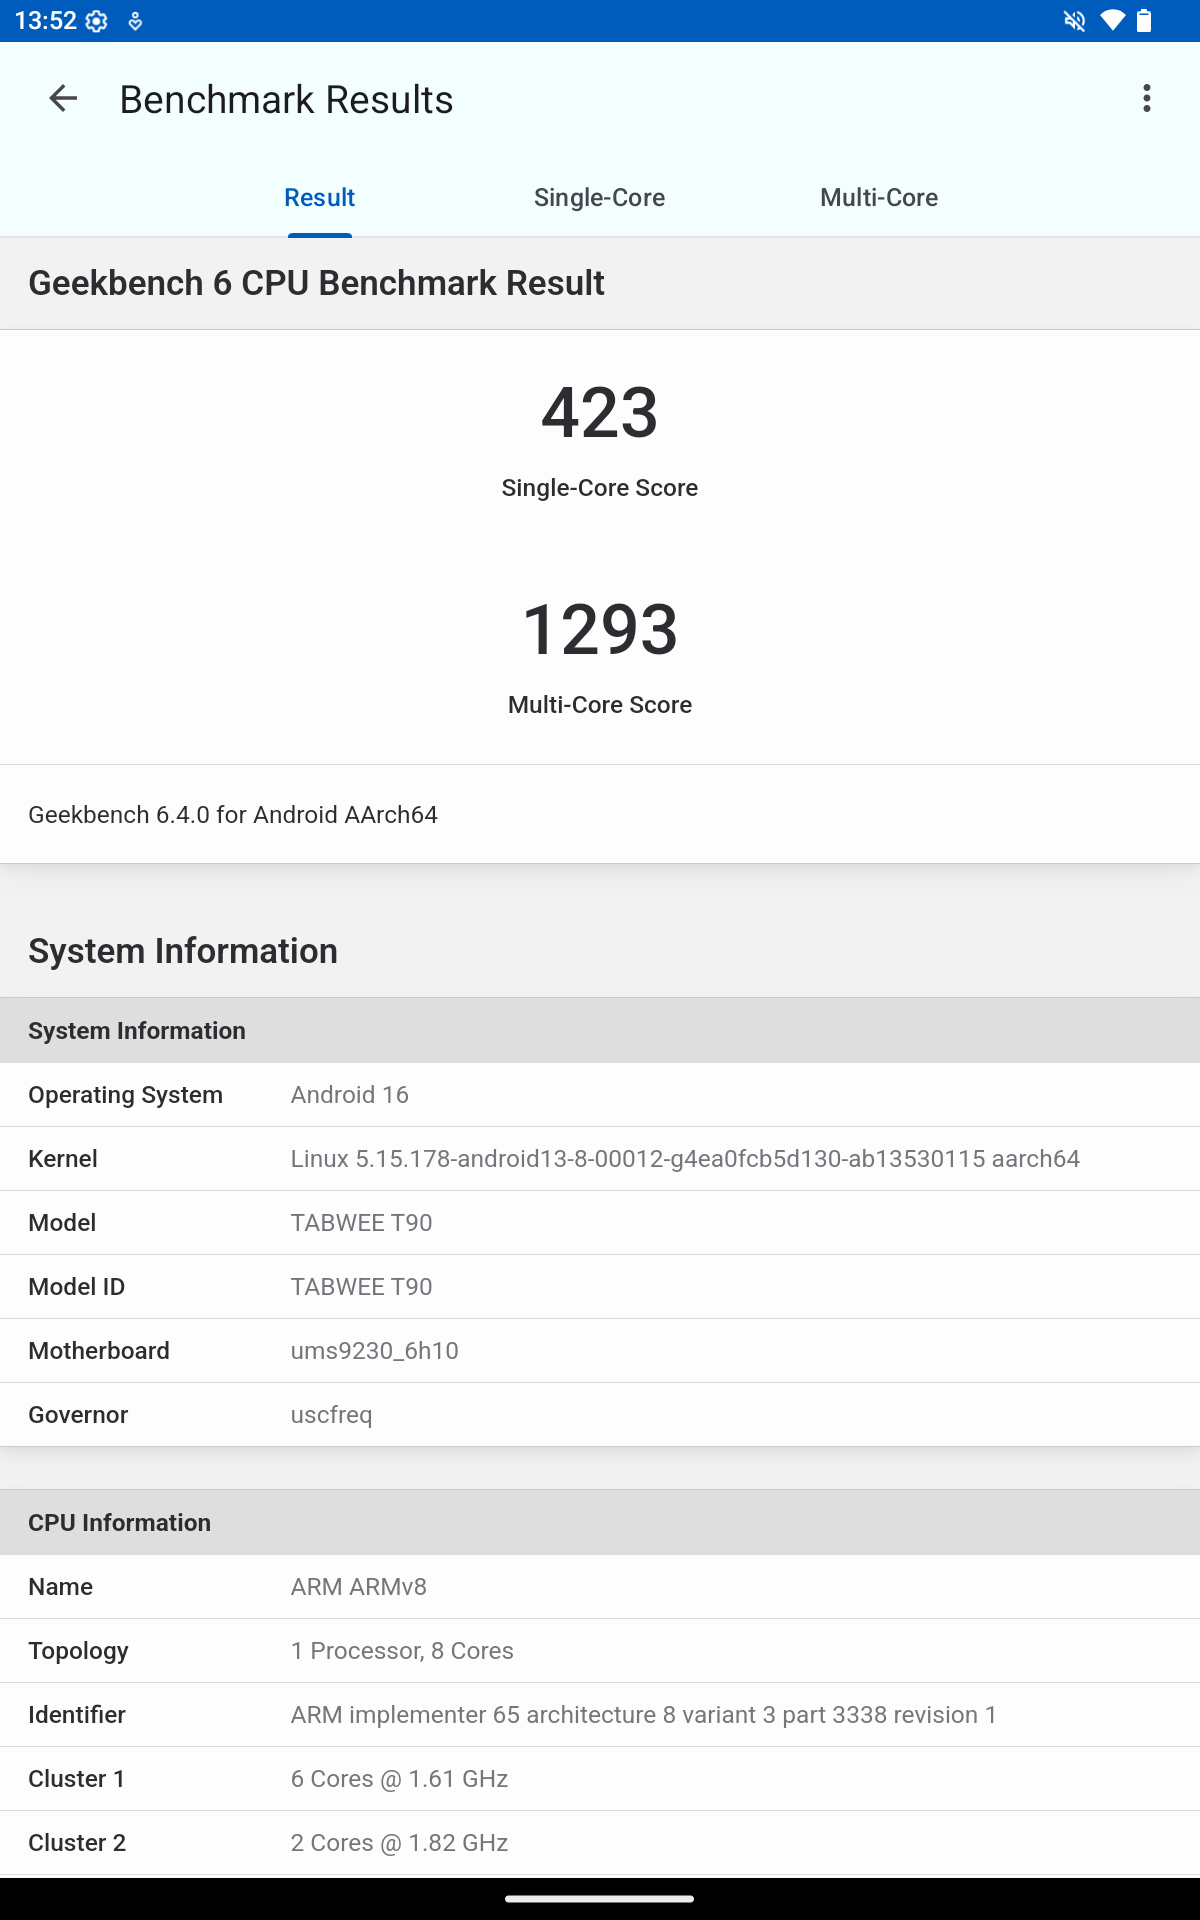Tap the 1293 multi-core score
The width and height of the screenshot is (1200, 1920).
(x=599, y=630)
